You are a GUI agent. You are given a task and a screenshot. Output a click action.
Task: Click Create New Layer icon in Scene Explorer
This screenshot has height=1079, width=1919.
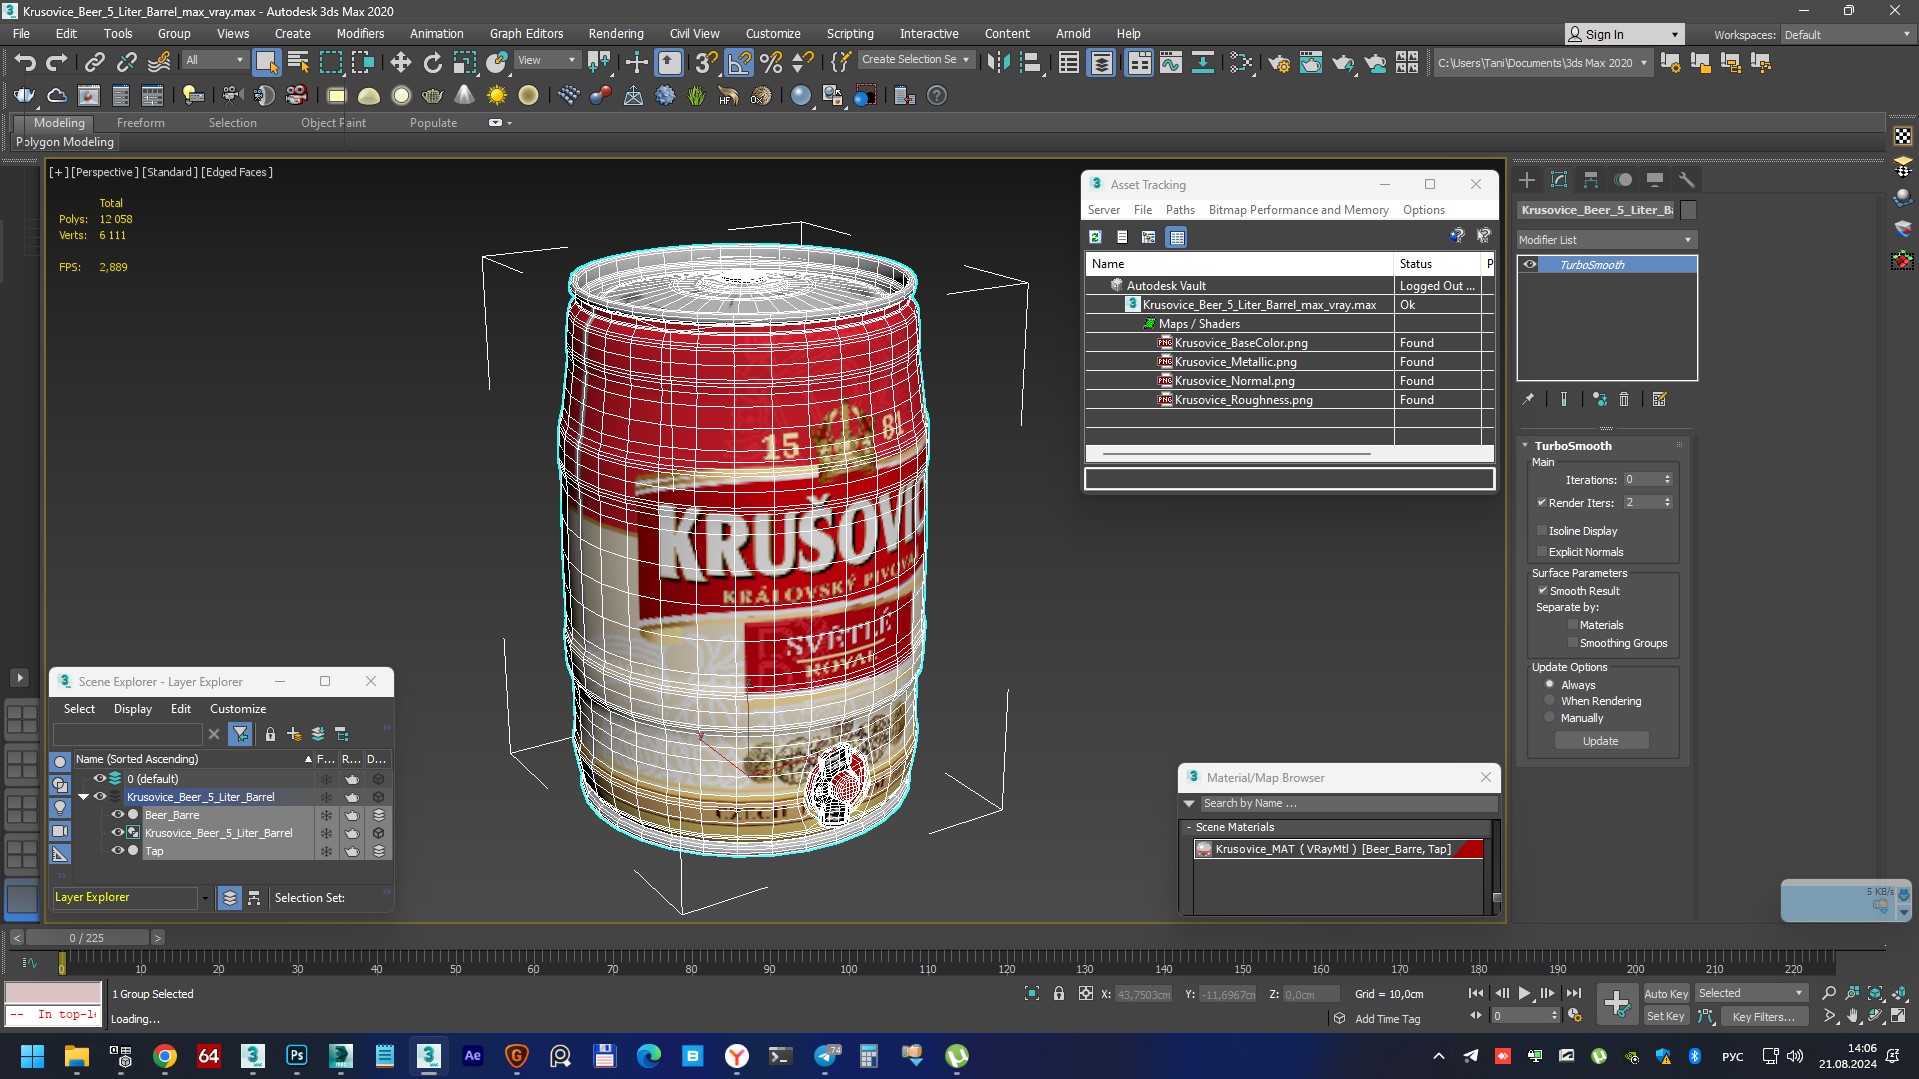[294, 734]
